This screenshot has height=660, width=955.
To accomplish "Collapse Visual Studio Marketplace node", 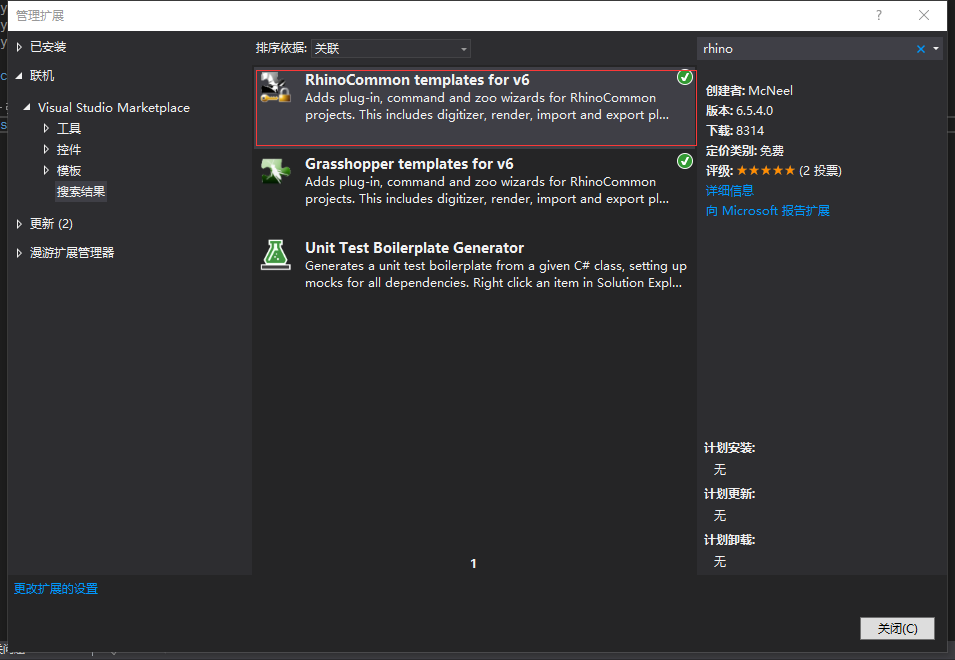I will 27,107.
